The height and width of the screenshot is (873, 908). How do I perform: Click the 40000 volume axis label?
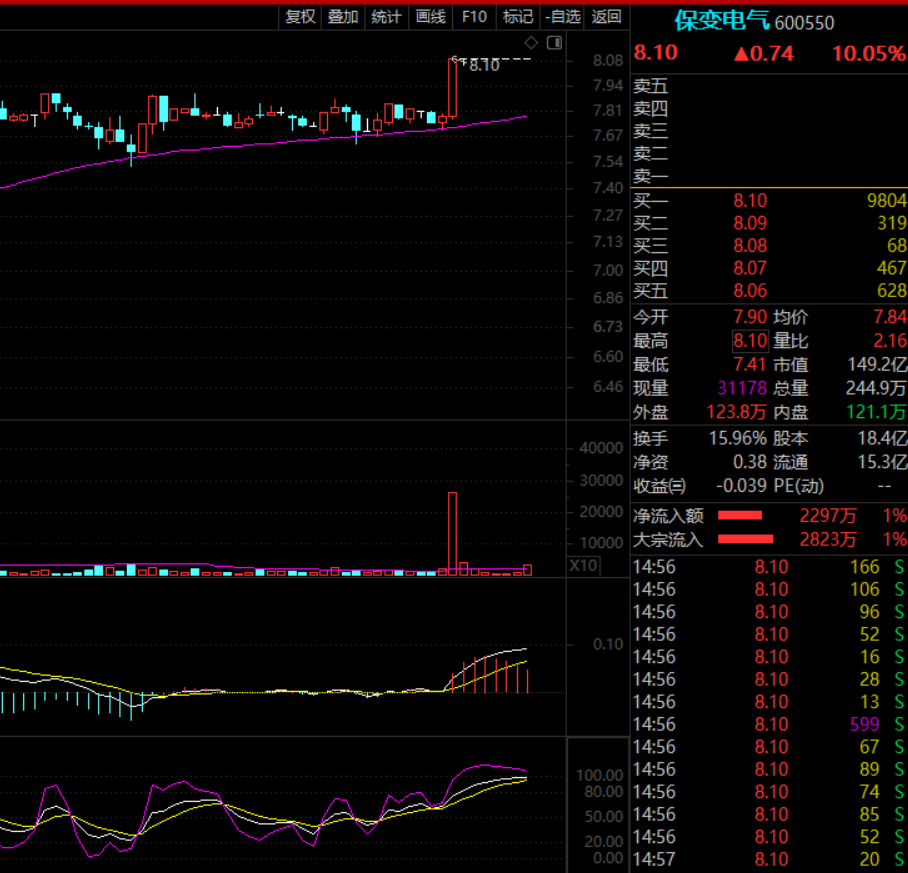[601, 448]
